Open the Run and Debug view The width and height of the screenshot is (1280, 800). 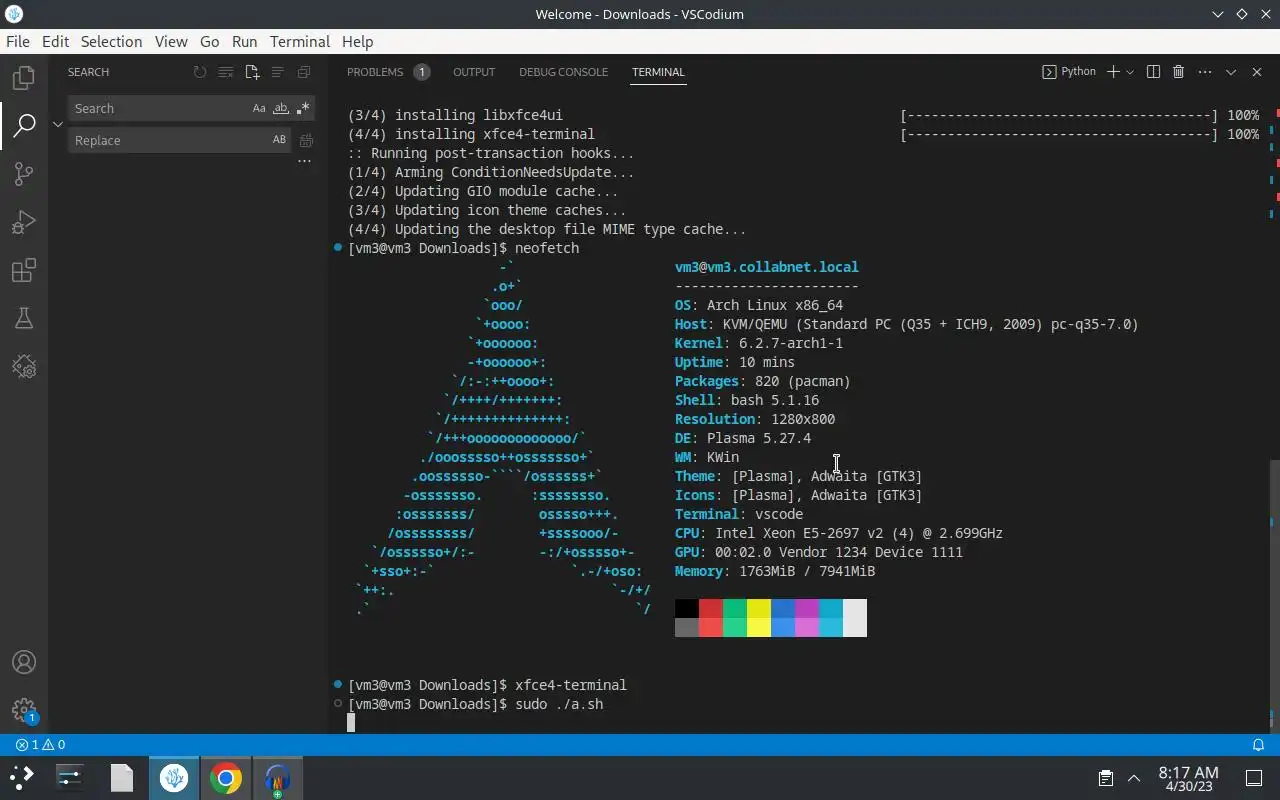pyautogui.click(x=24, y=222)
